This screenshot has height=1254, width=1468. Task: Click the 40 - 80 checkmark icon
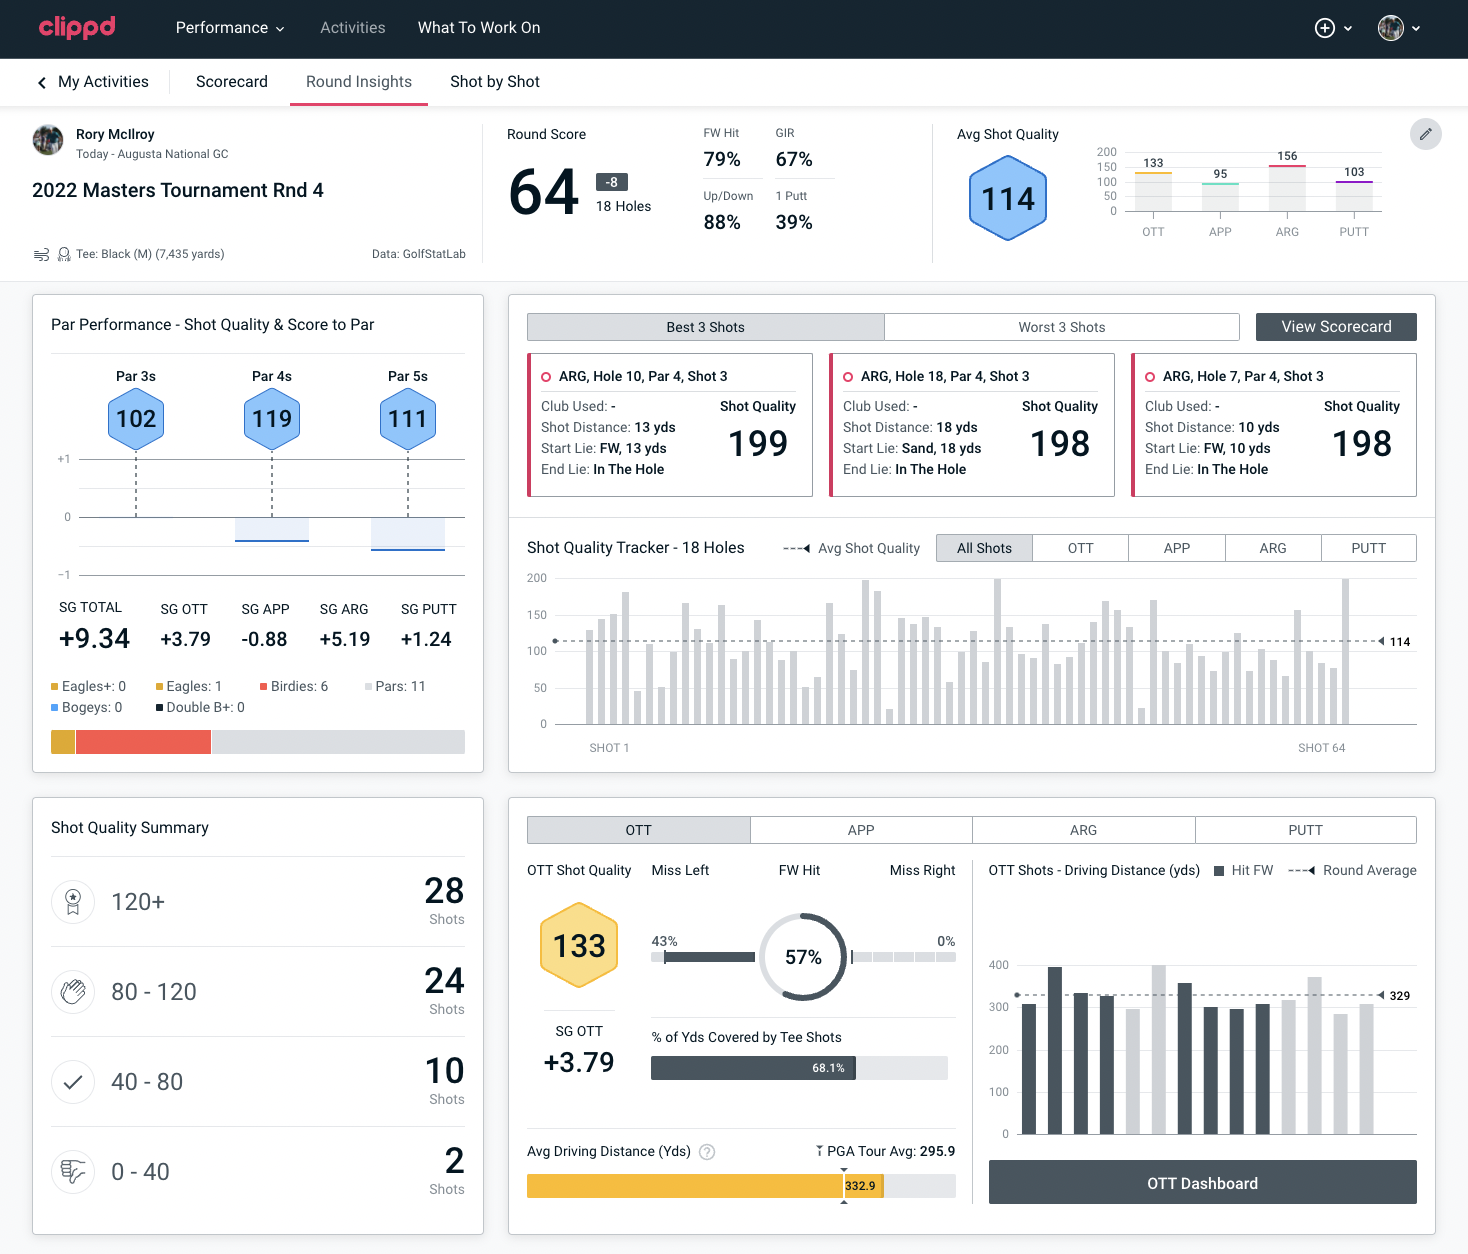click(73, 1082)
